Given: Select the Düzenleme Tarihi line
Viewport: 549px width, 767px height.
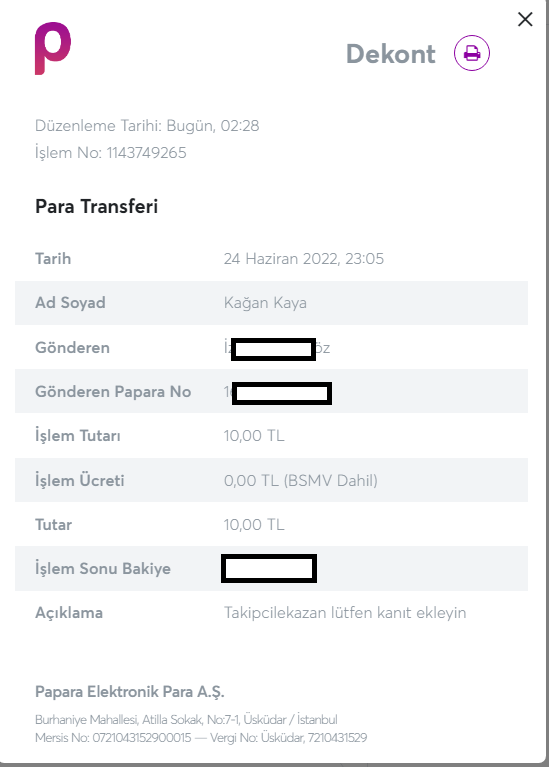Looking at the screenshot, I should tap(147, 126).
